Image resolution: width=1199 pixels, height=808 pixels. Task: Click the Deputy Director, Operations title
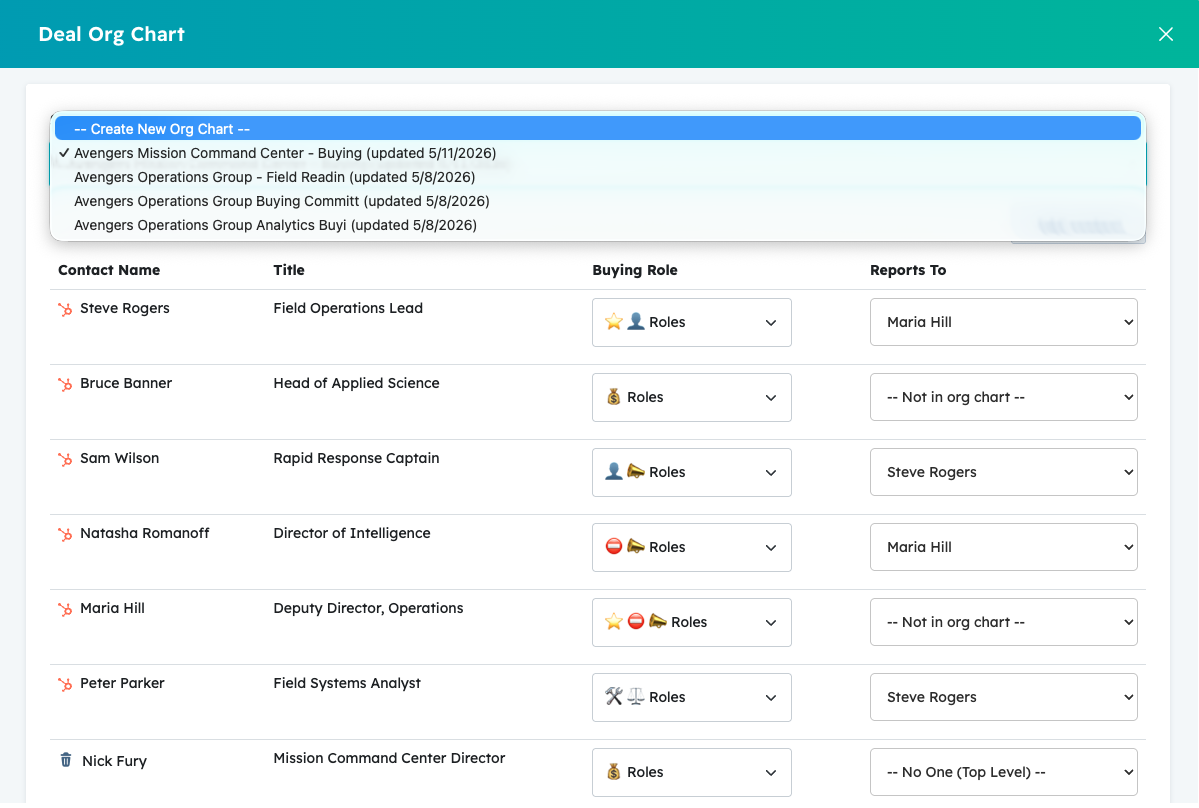(369, 608)
